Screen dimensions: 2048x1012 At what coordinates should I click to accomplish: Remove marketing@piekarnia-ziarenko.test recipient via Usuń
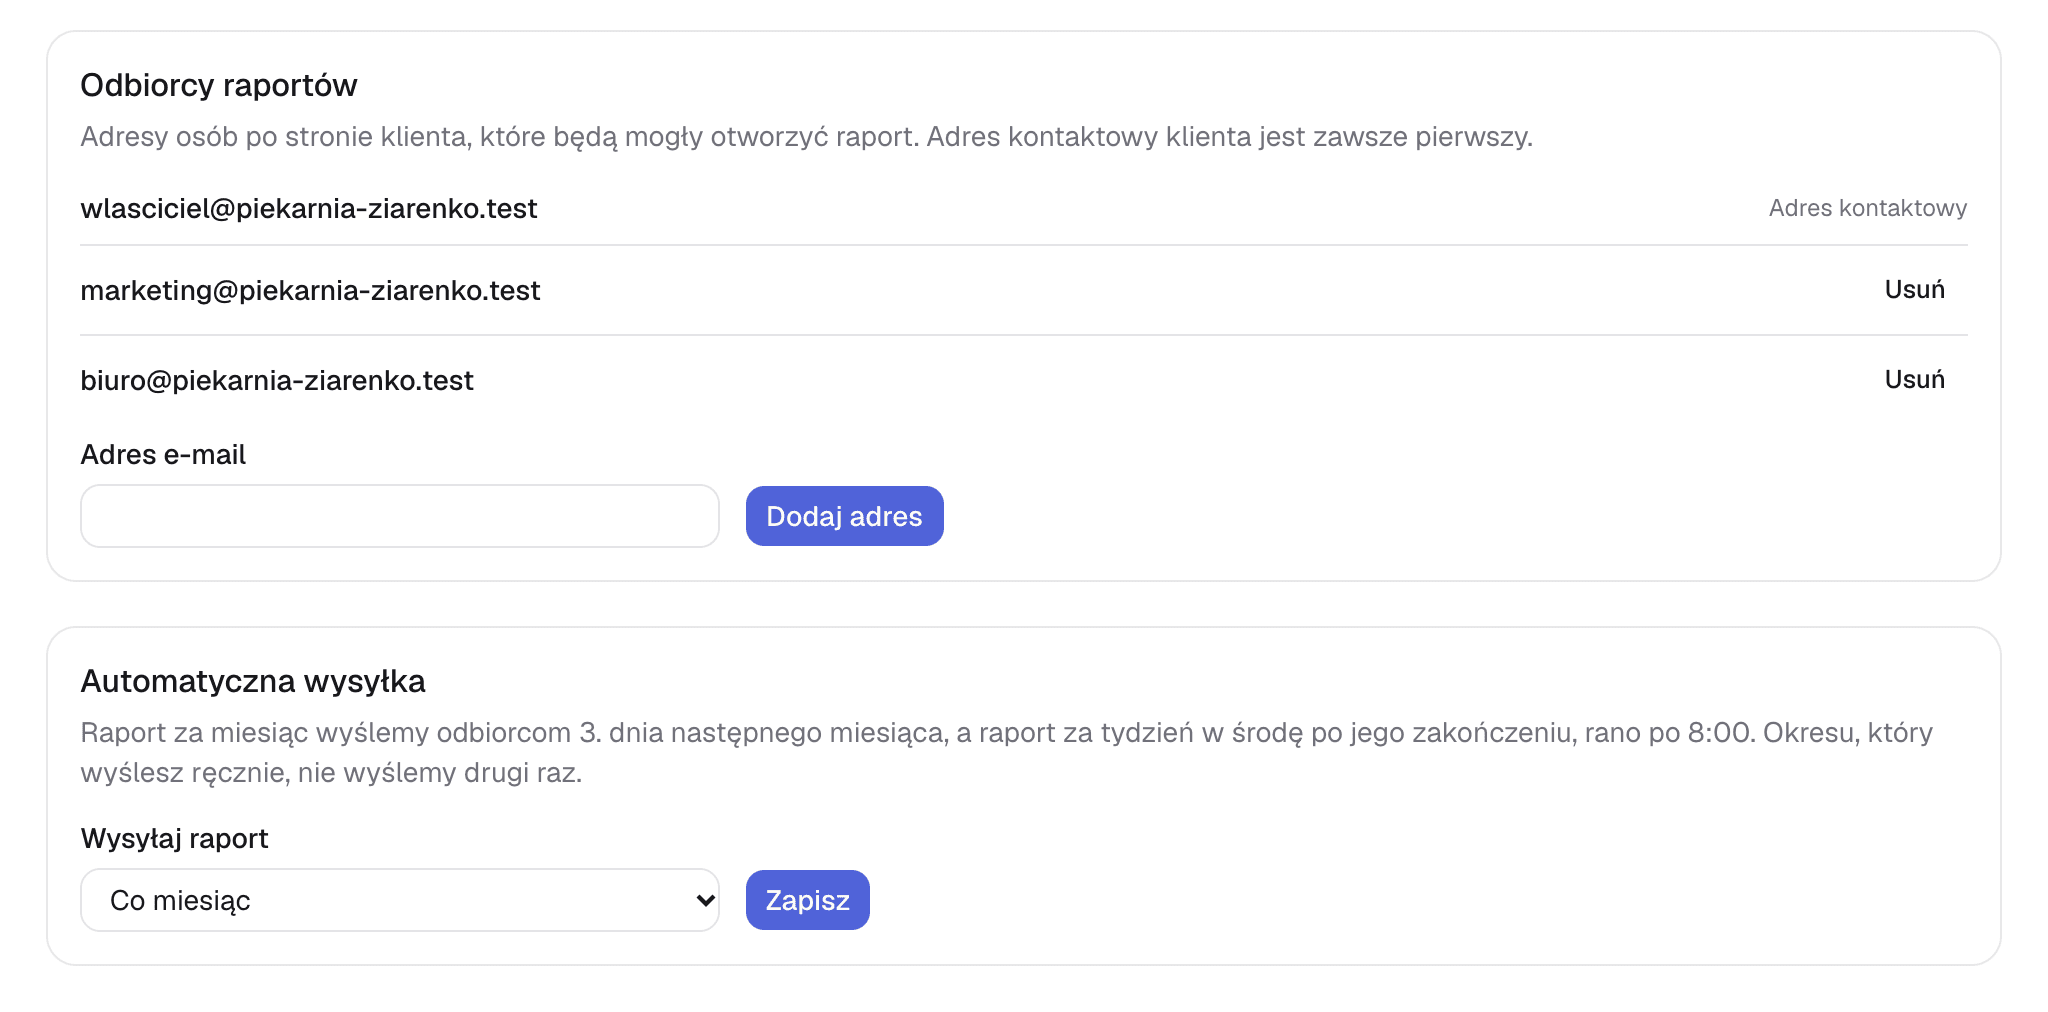tap(1914, 290)
